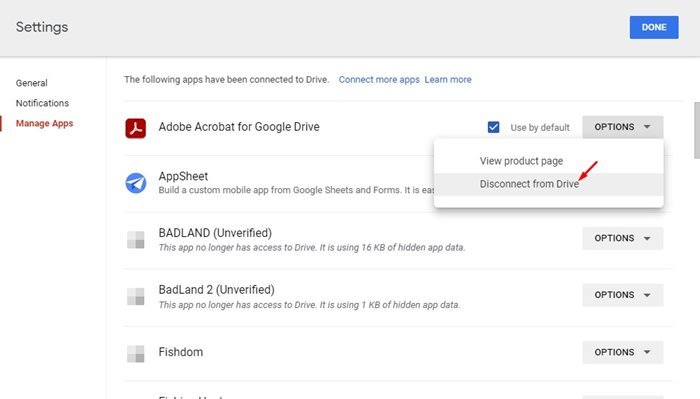The image size is (700, 399).
Task: Click the blue DONE button
Action: 654,27
